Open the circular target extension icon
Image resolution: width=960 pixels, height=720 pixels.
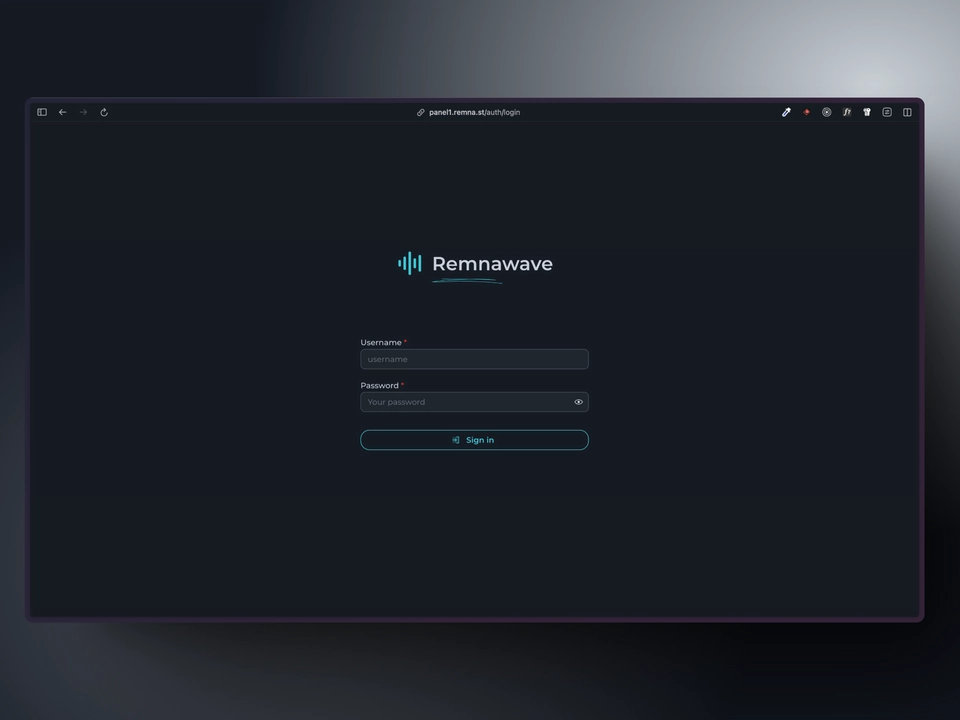point(826,112)
